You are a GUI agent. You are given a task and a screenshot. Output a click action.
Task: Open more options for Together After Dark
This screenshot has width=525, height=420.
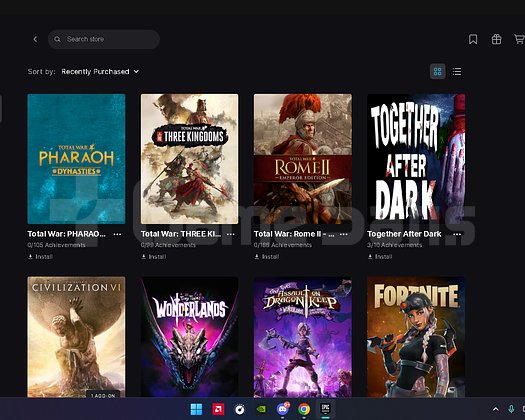(457, 234)
